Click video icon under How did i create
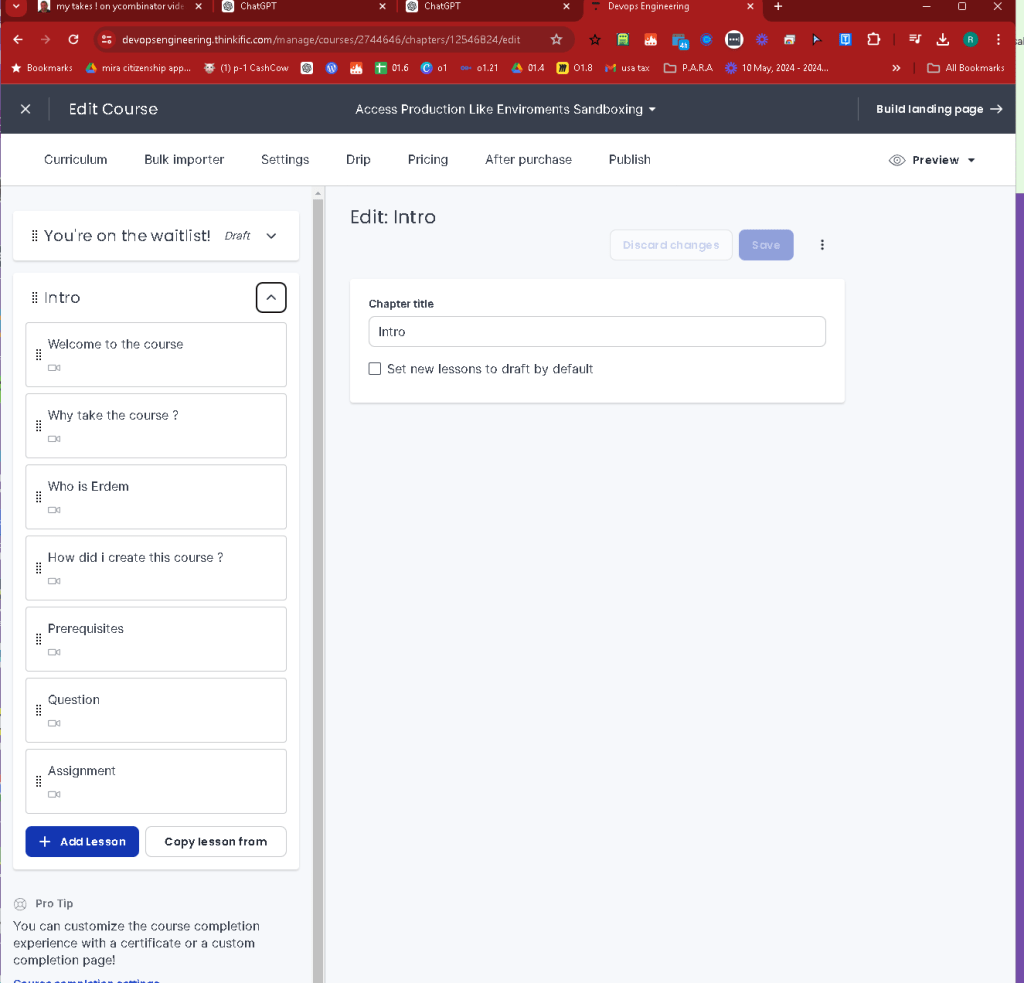The image size is (1024, 983). 54,581
